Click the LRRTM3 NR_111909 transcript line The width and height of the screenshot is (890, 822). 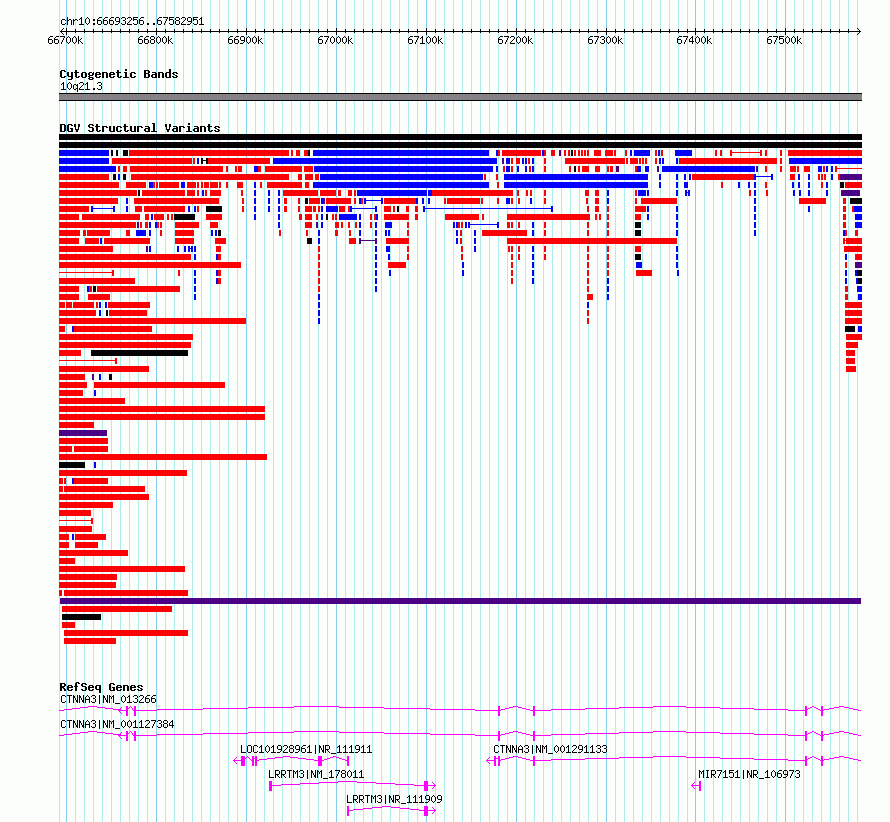[x=391, y=810]
